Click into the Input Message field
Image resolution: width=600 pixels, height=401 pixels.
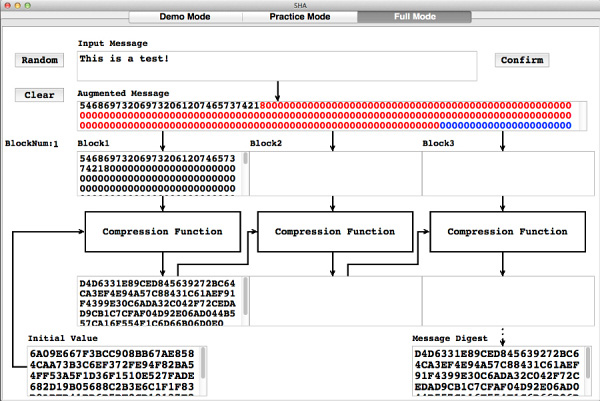click(x=280, y=66)
